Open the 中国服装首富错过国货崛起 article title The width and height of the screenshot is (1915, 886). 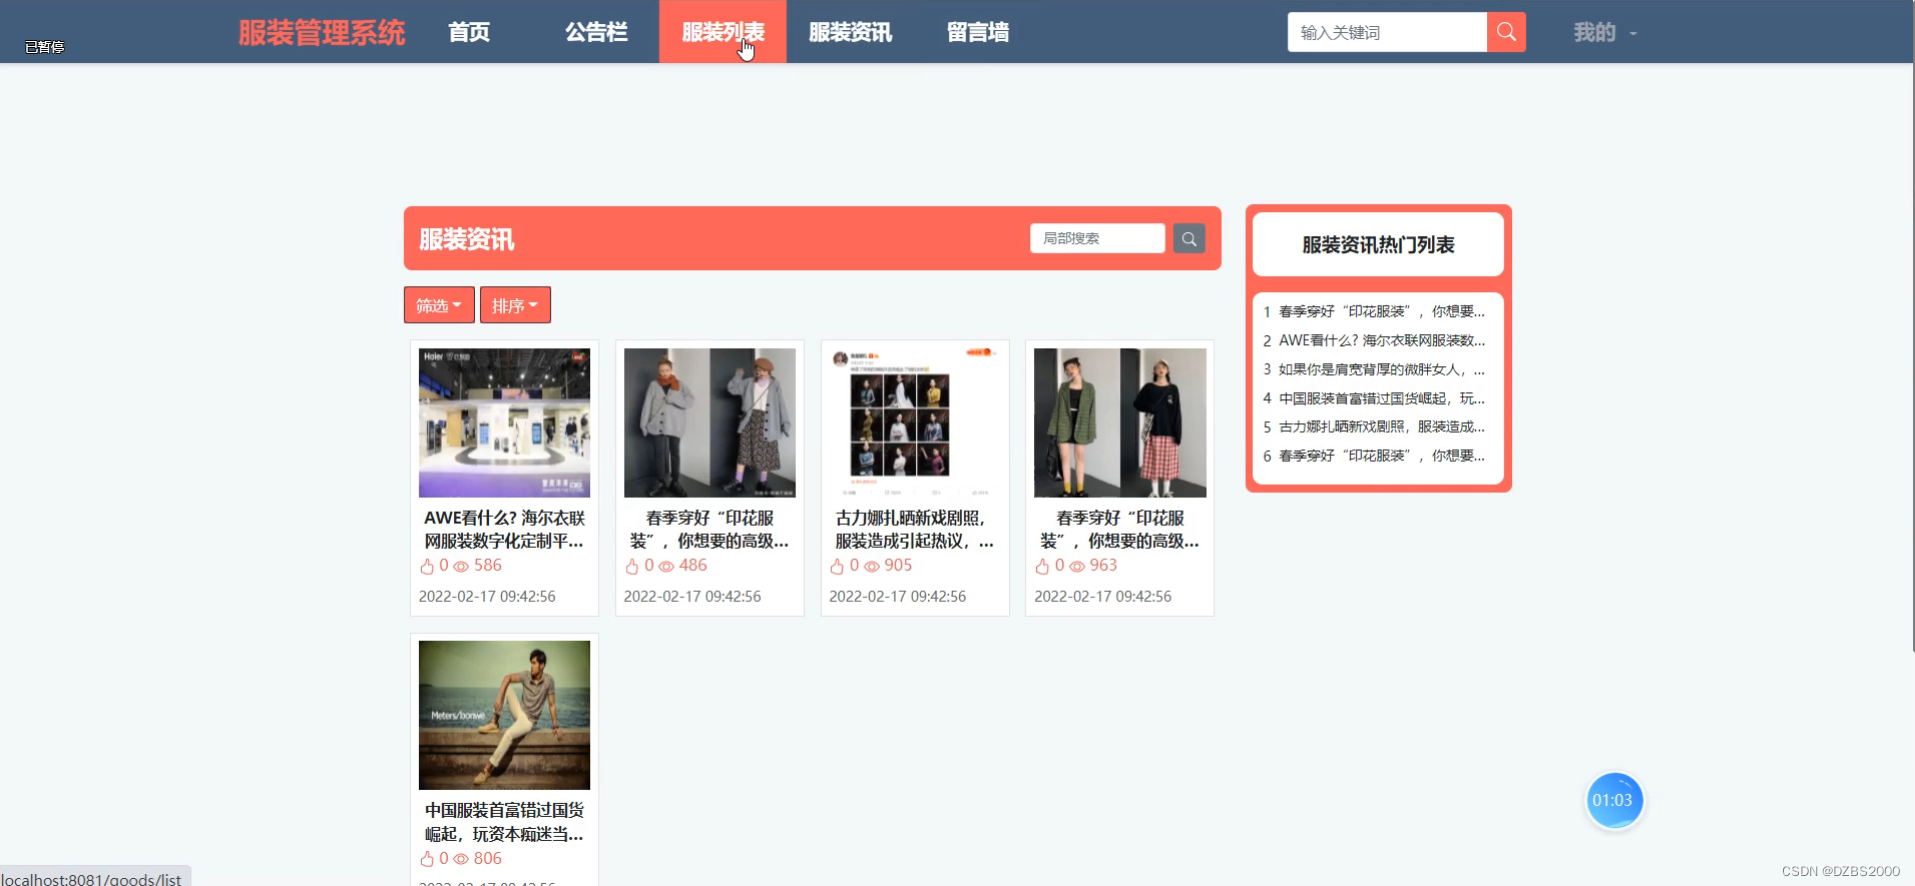(x=504, y=822)
